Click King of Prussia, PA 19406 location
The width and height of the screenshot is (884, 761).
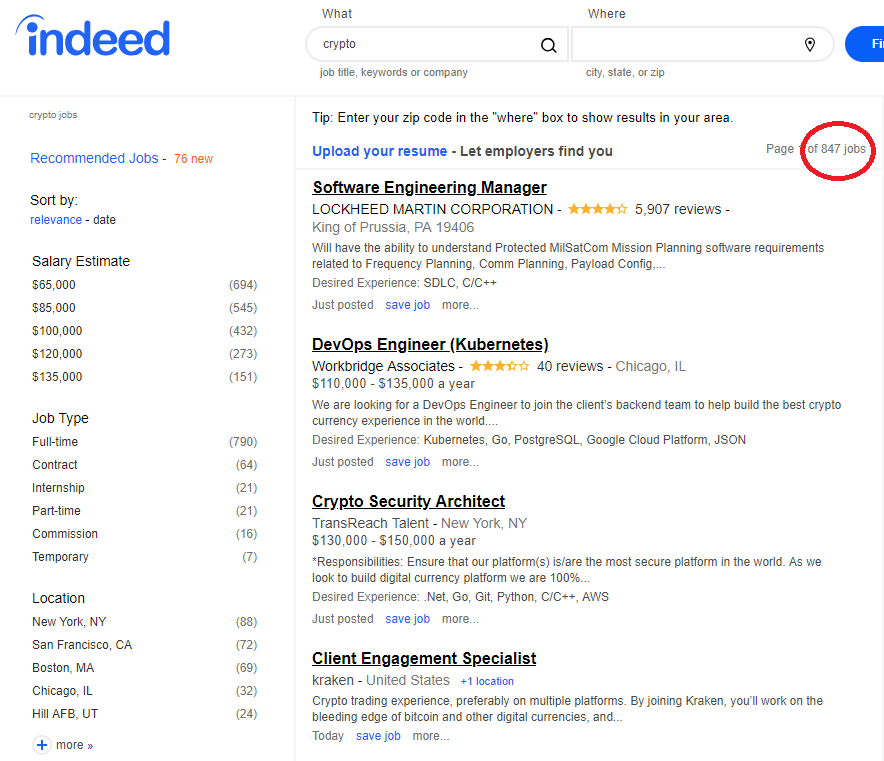point(393,227)
